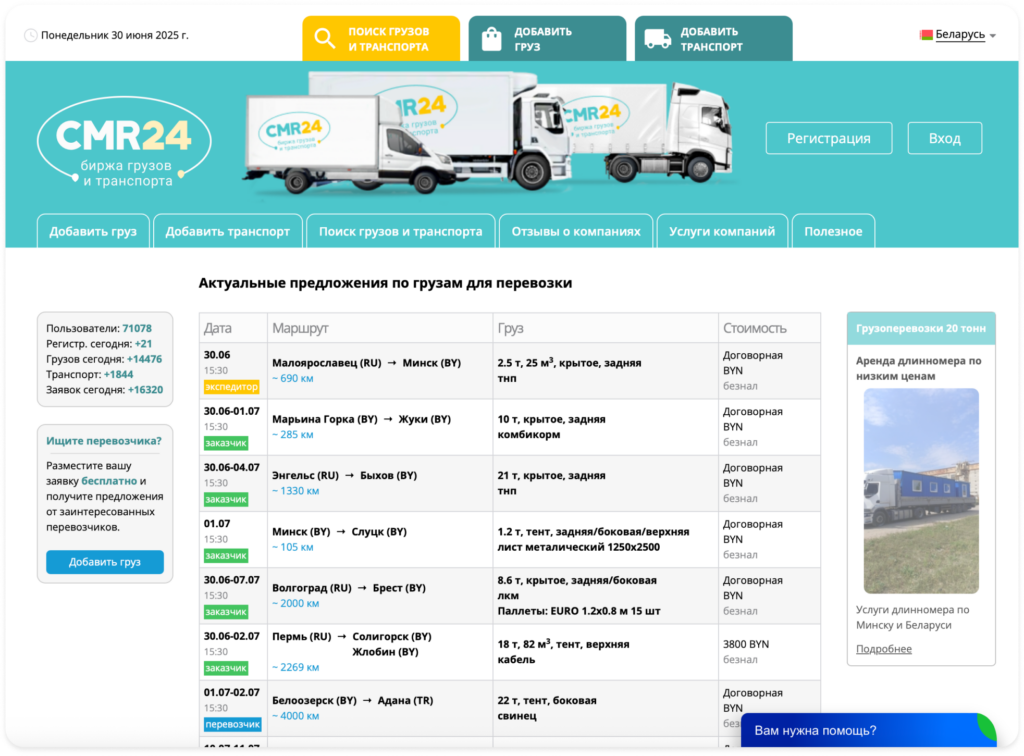The width and height of the screenshot is (1024, 756).
Task: Select the Полезное tab
Action: pos(833,231)
